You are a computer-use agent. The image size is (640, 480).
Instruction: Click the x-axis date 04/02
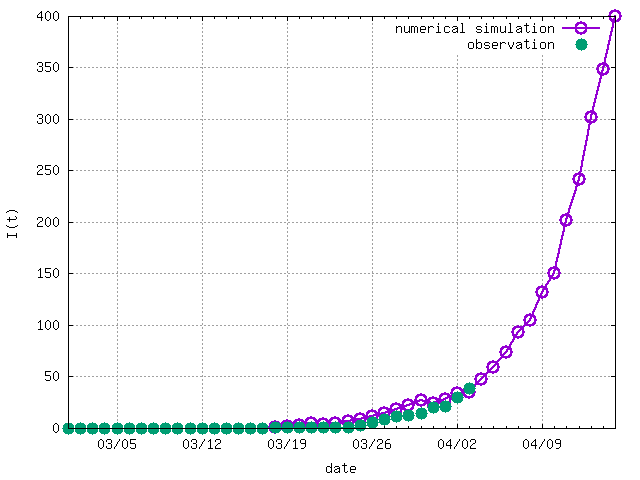pyautogui.click(x=457, y=444)
